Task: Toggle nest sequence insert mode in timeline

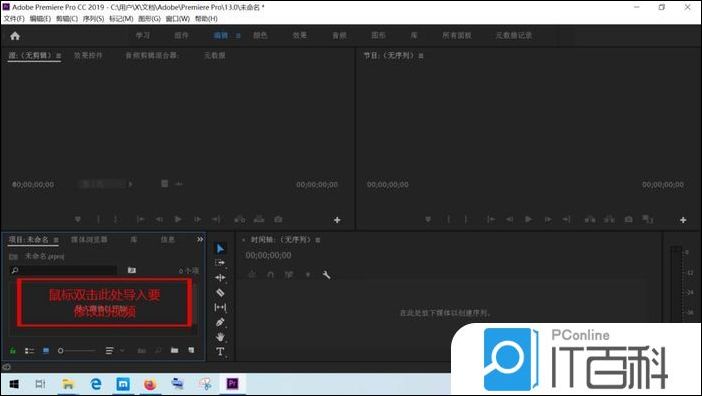Action: [252, 275]
